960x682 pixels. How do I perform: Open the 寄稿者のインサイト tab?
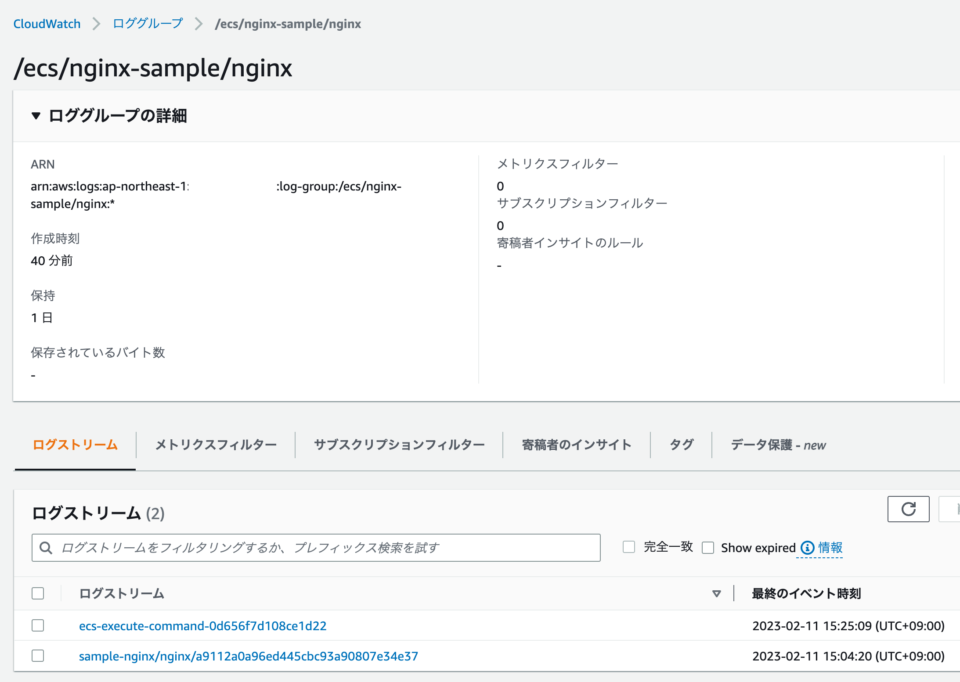576,445
